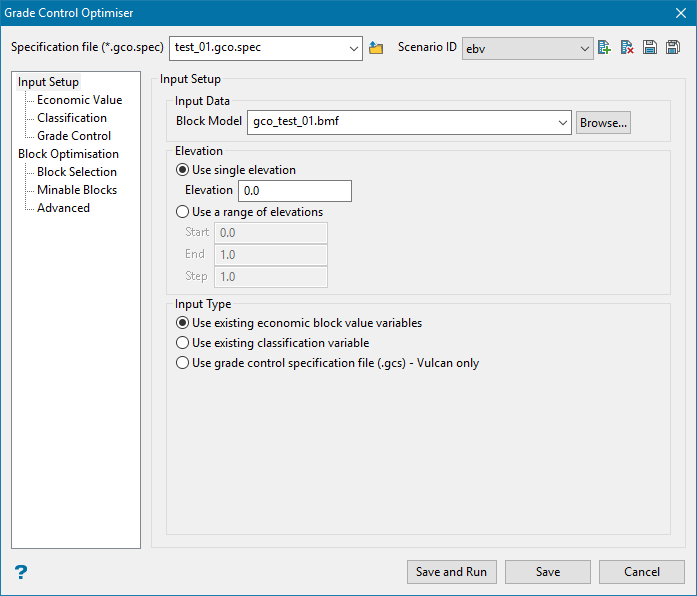Choose Use existing classification variable
This screenshot has height=596, width=697.
click(182, 343)
